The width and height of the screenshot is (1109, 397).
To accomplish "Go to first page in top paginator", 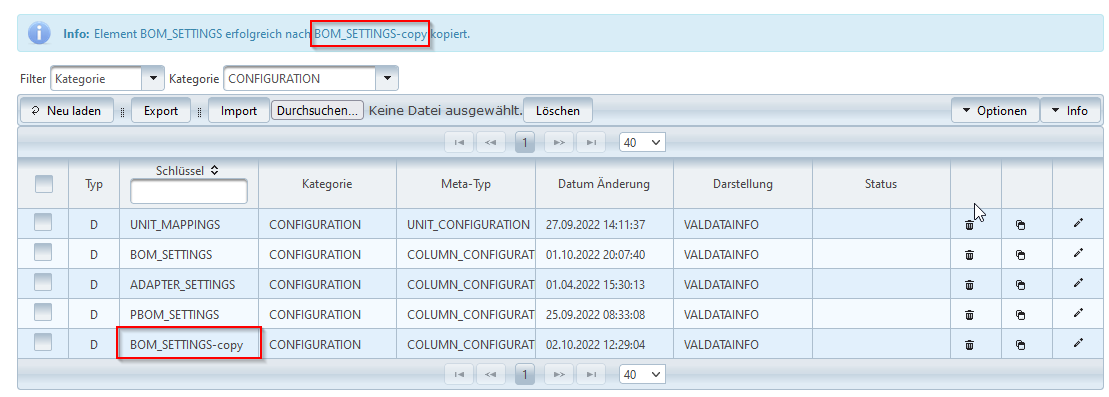I will tap(459, 142).
